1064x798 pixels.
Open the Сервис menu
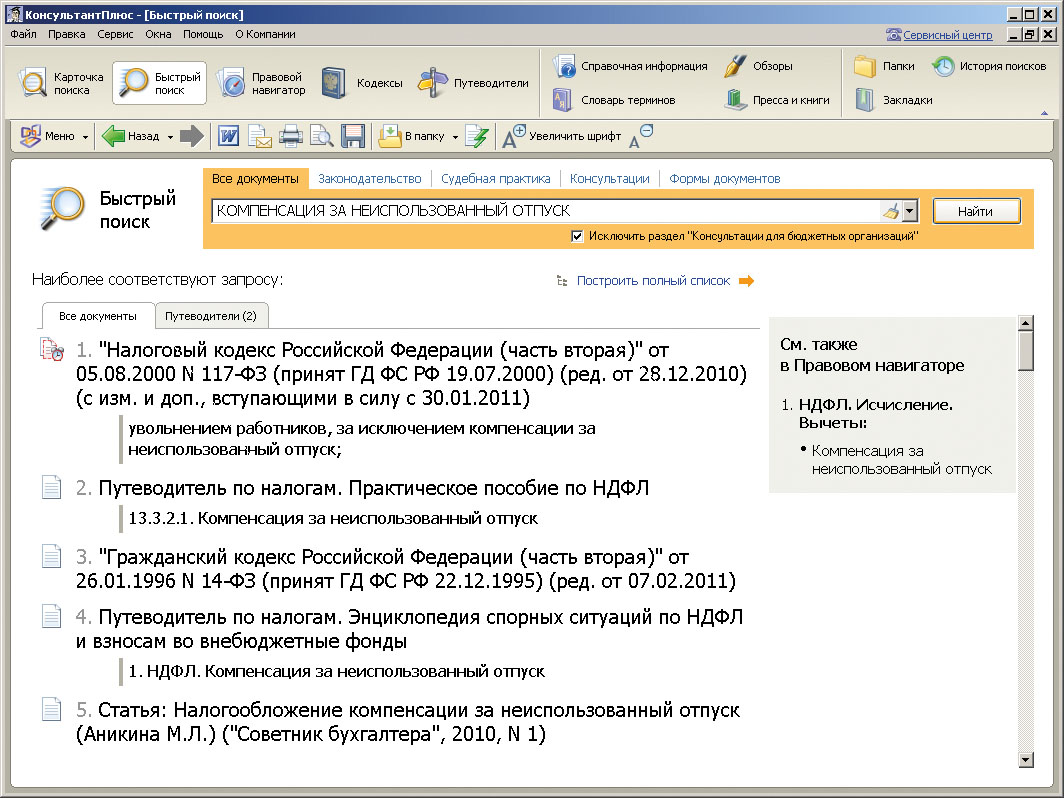[x=115, y=34]
